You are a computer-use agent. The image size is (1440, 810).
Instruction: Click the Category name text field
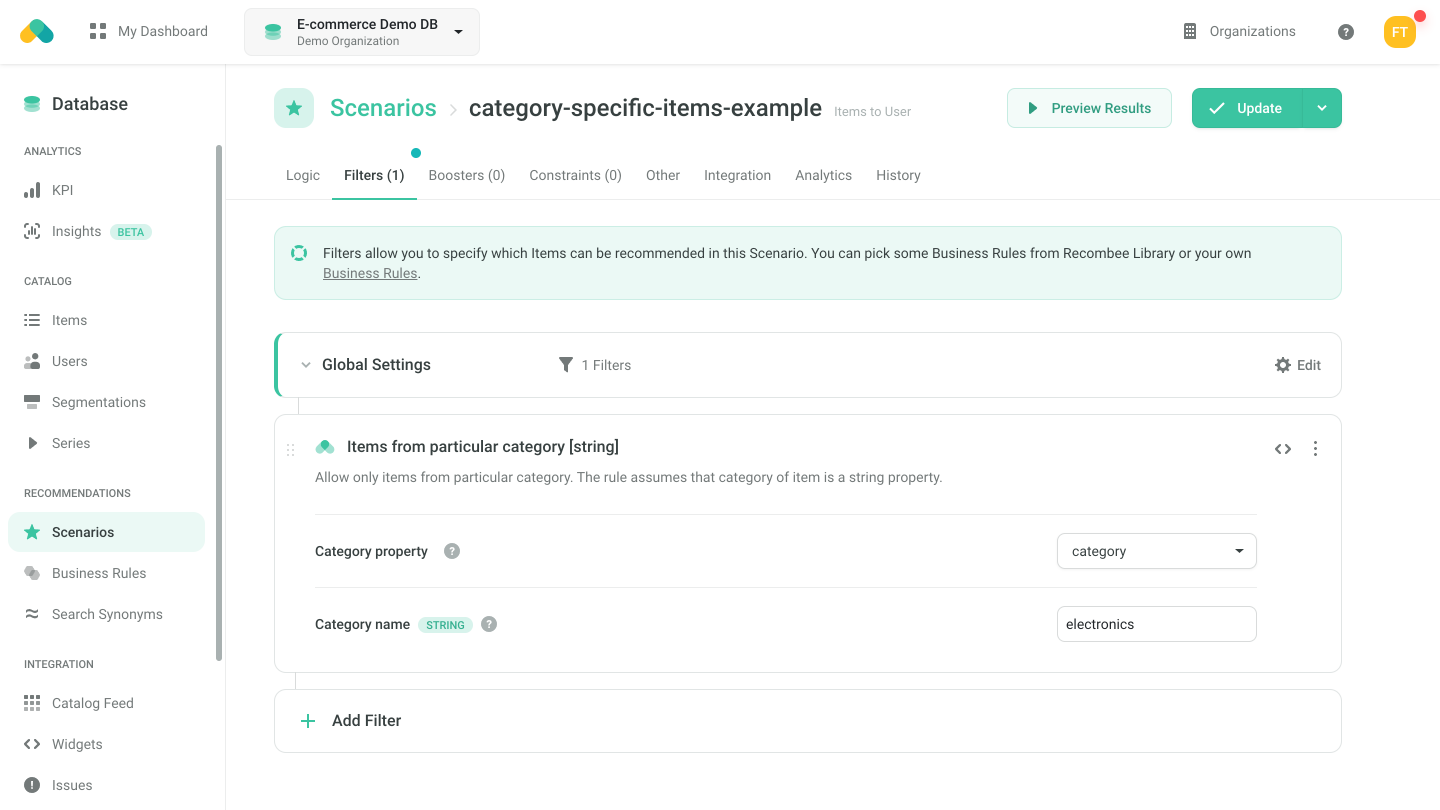[x=1156, y=624]
